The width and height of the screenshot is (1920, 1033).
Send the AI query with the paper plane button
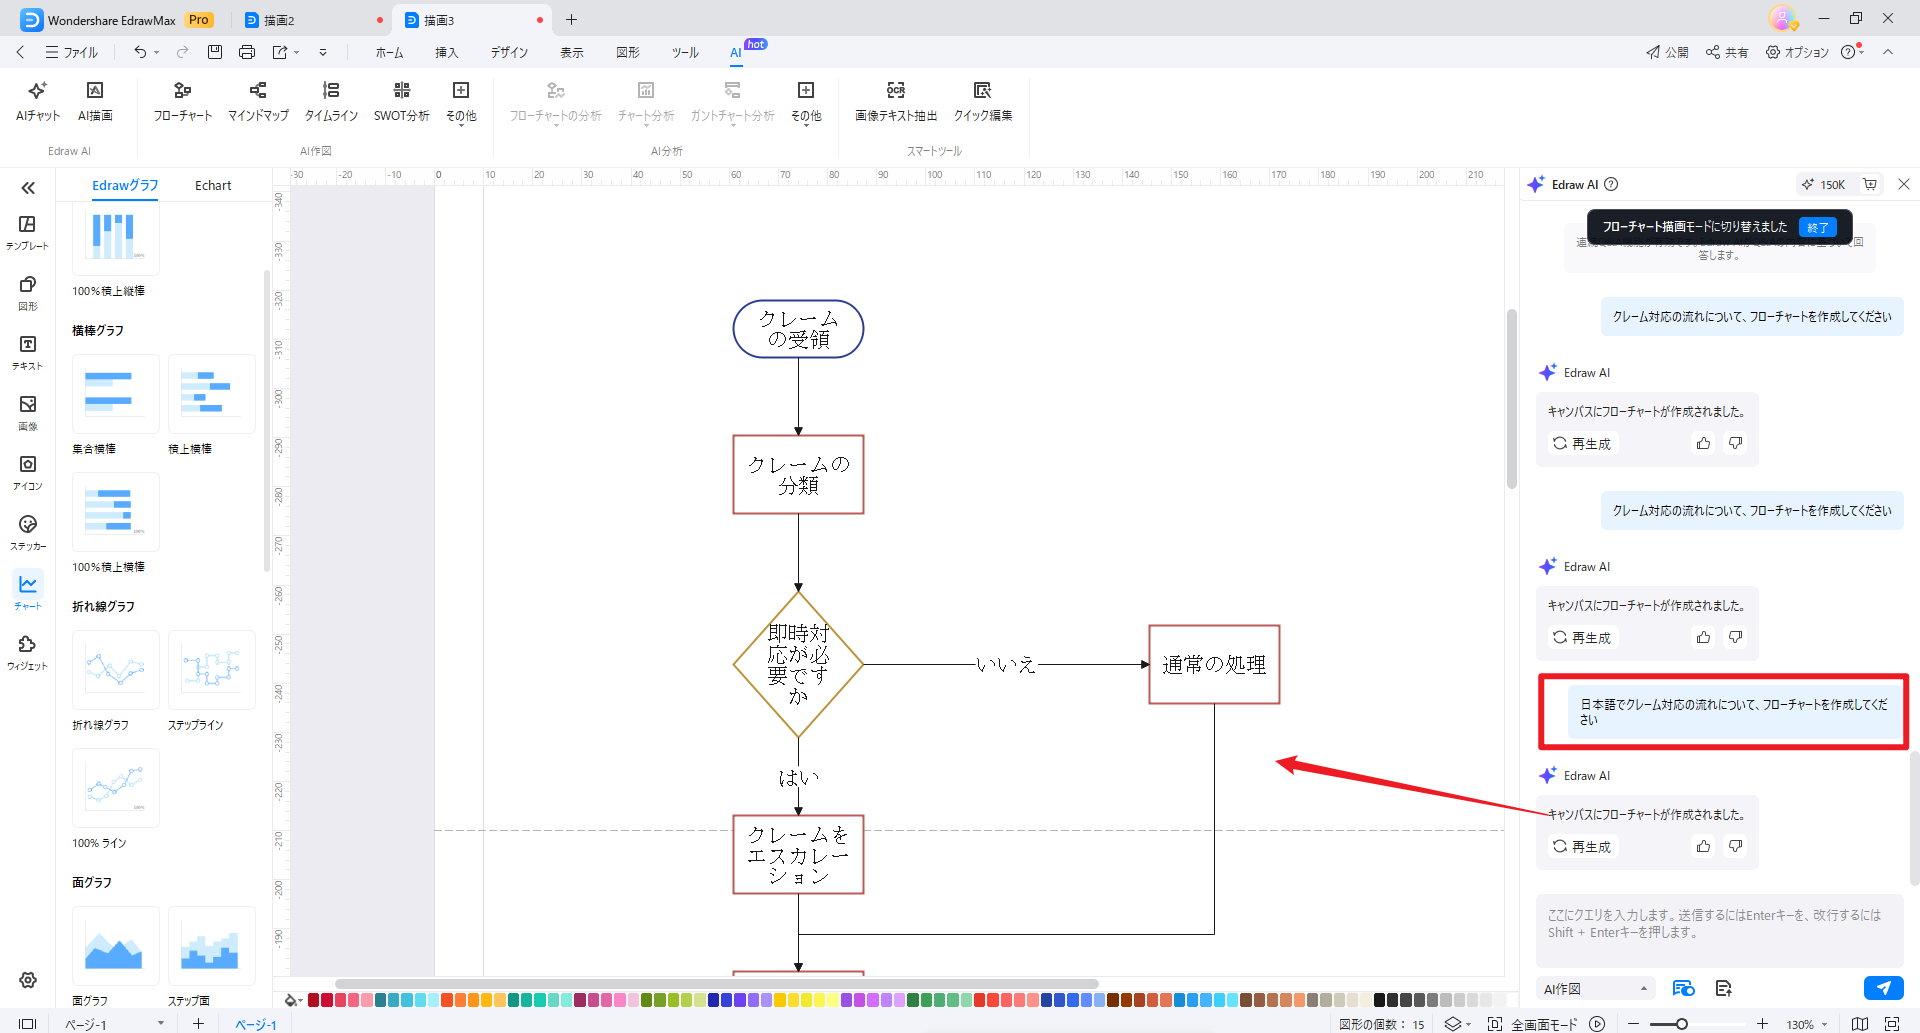point(1883,988)
